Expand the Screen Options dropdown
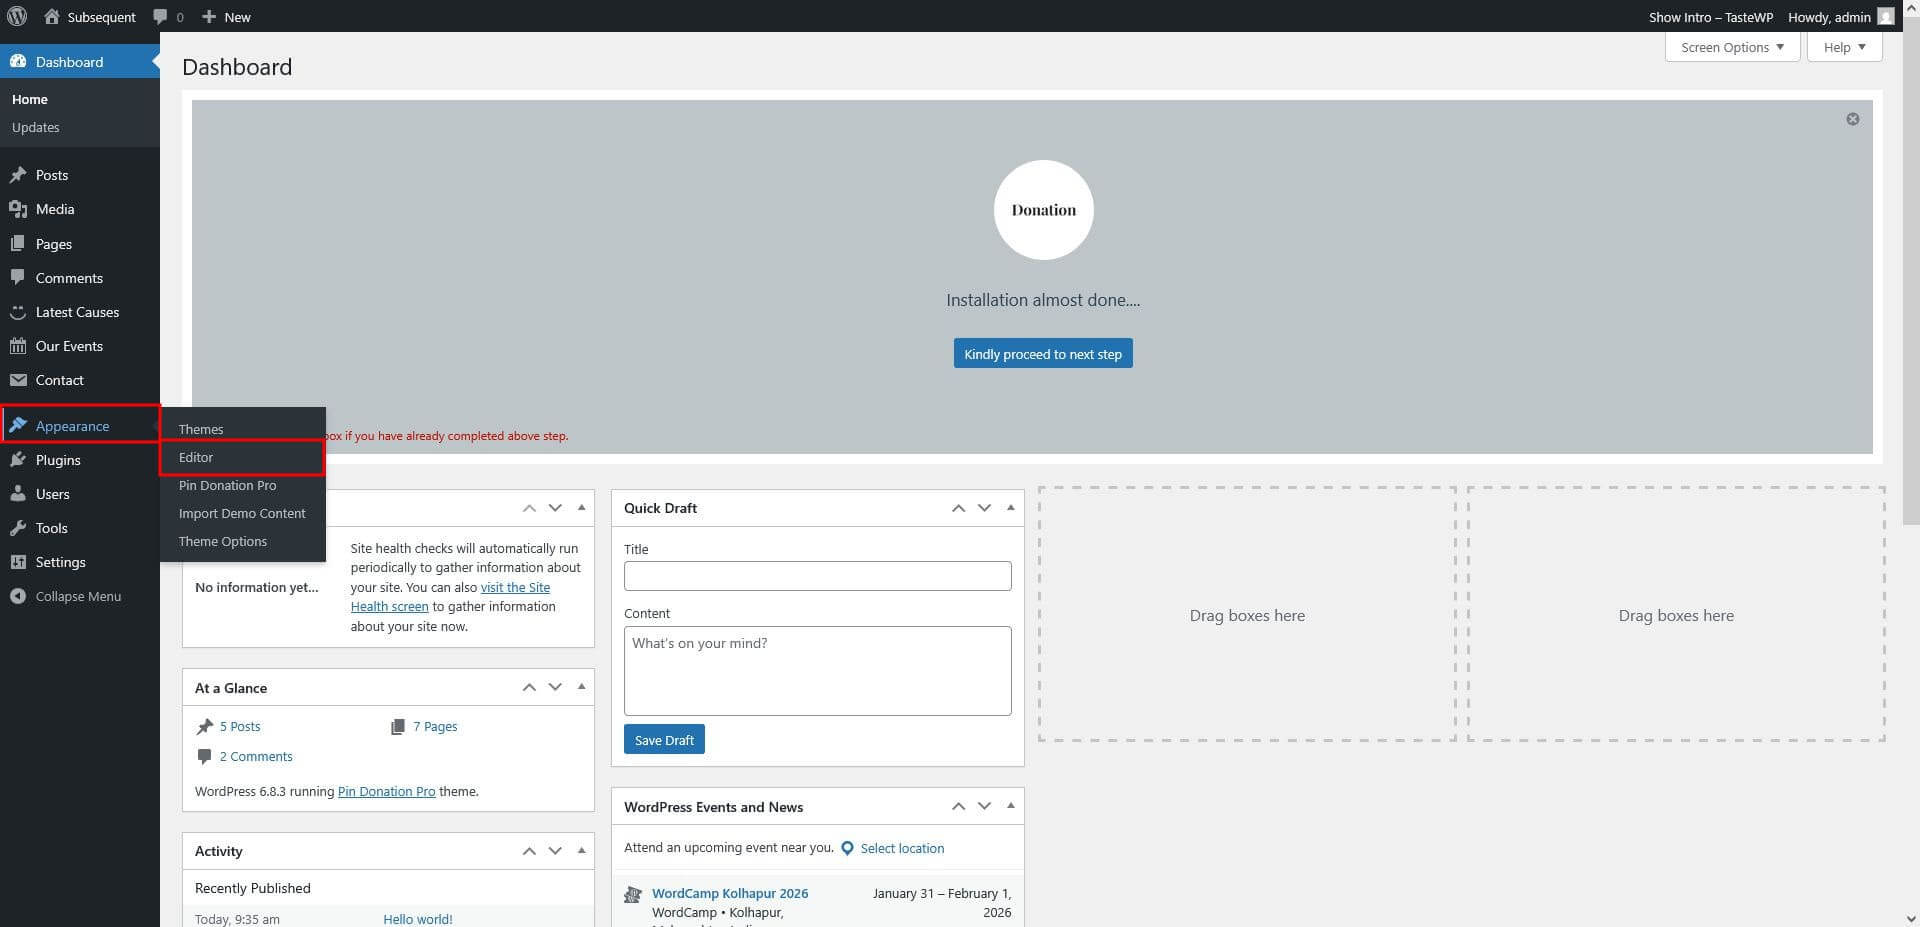The height and width of the screenshot is (927, 1920). 1732,47
